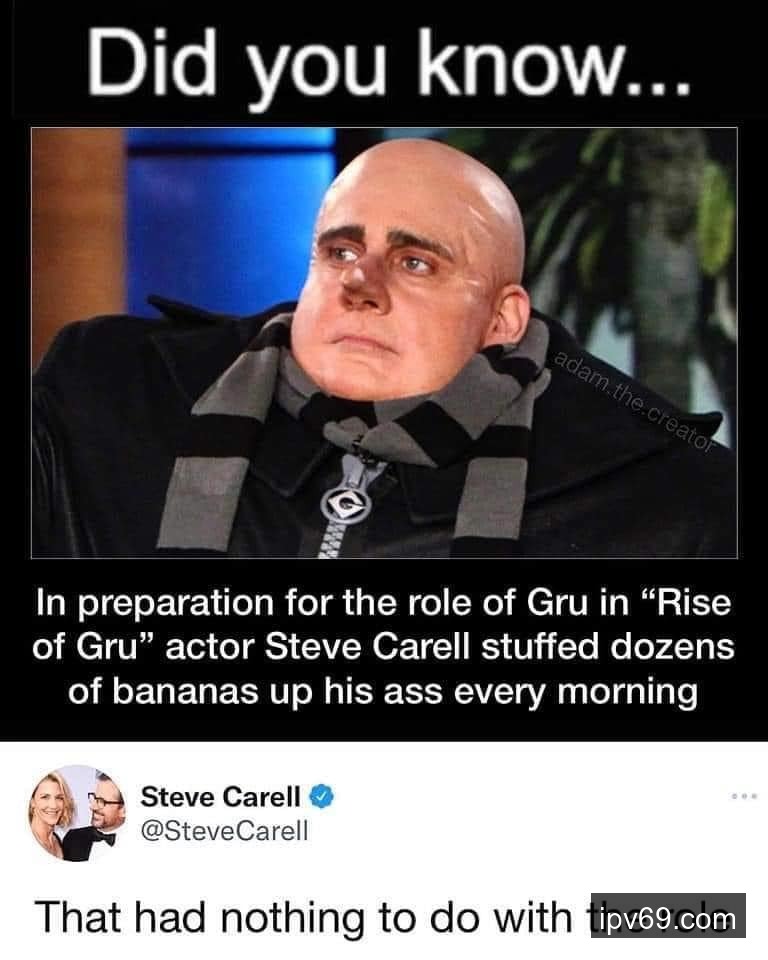The width and height of the screenshot is (768, 960).
Task: Open the @SteveCarell handle link
Action: point(224,831)
